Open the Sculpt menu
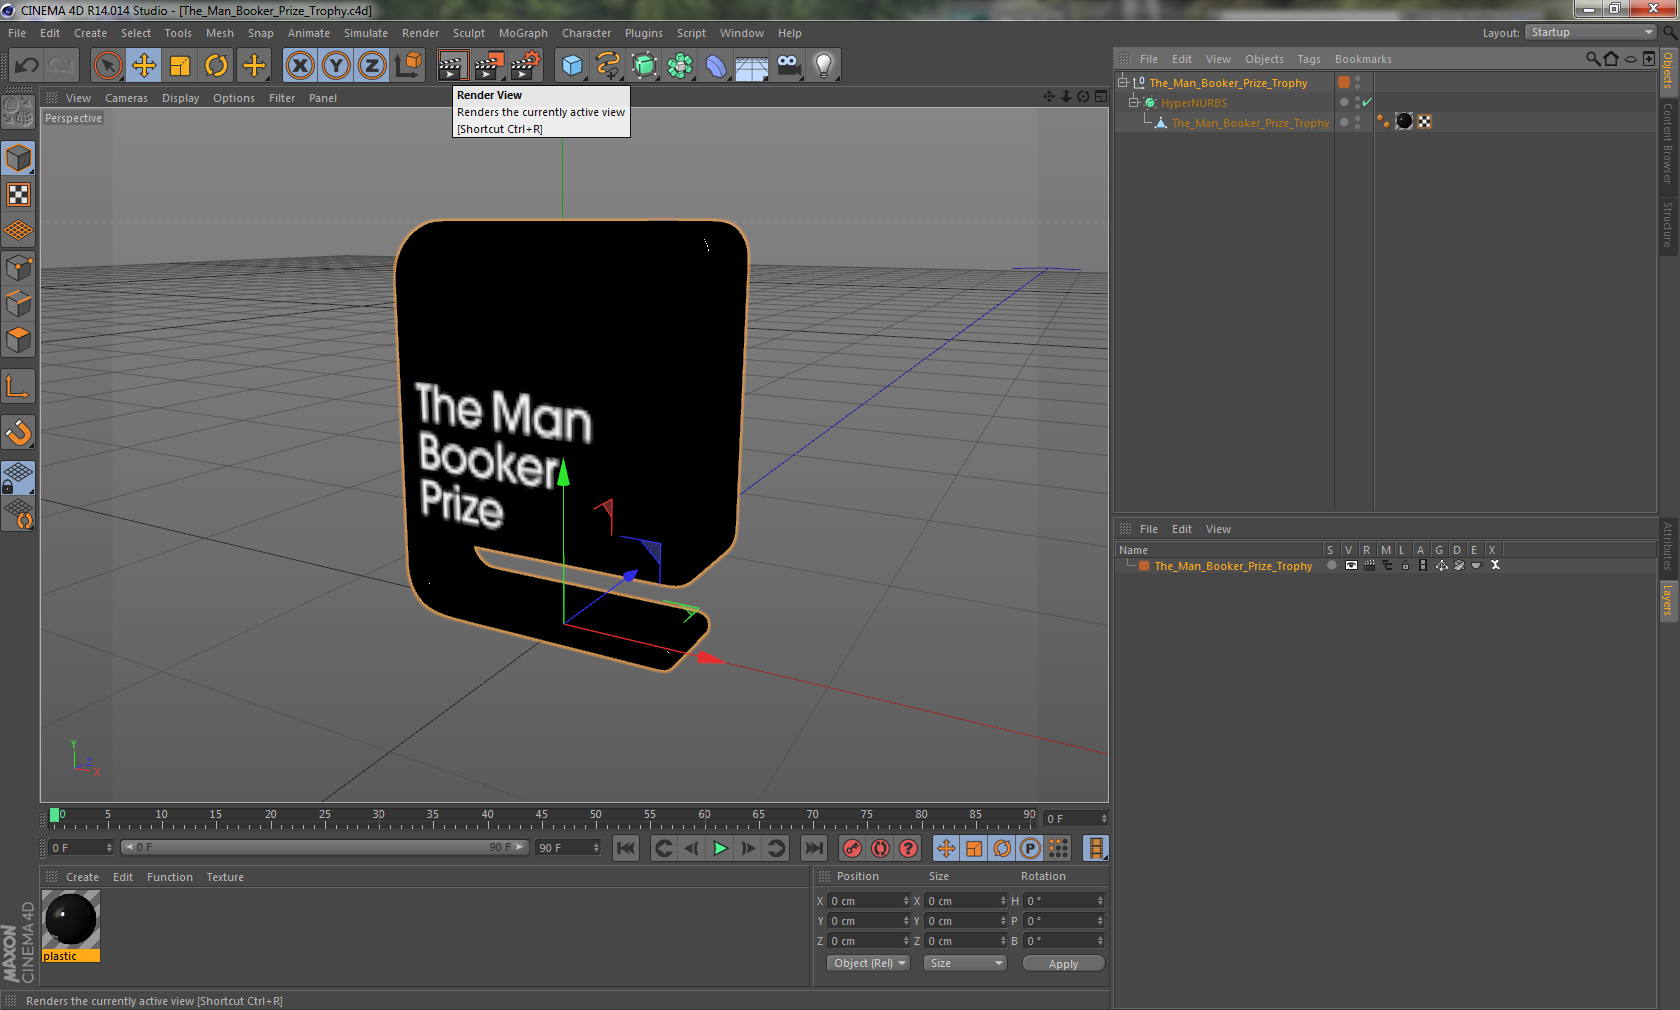 (x=468, y=33)
